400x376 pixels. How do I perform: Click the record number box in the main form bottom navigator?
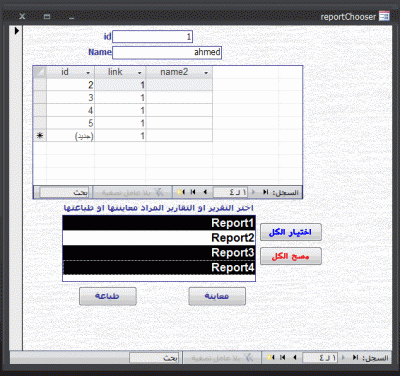320,358
